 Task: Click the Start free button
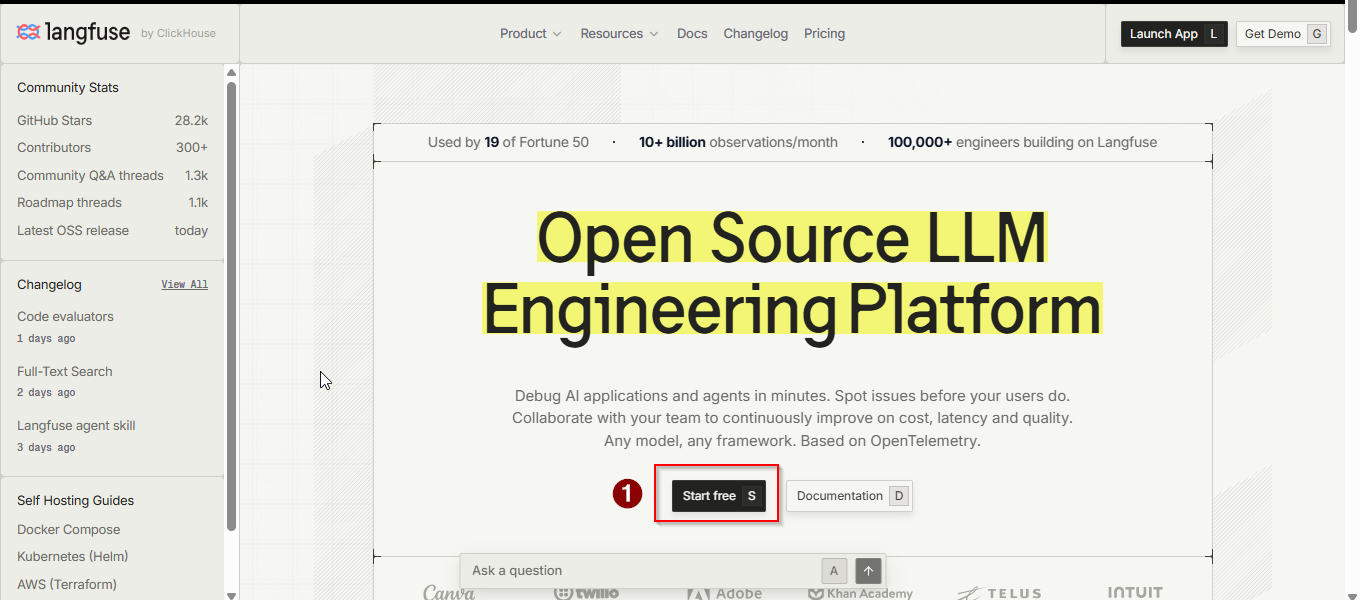pos(719,496)
